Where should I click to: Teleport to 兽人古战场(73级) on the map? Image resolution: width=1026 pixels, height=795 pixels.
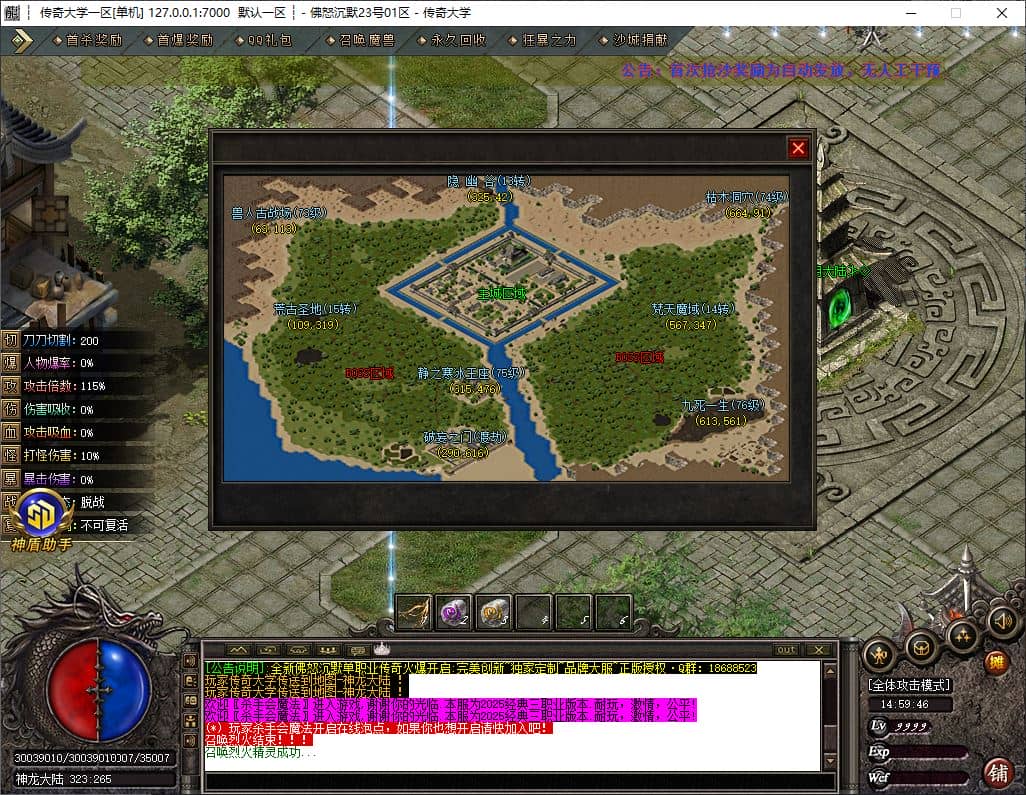(279, 221)
